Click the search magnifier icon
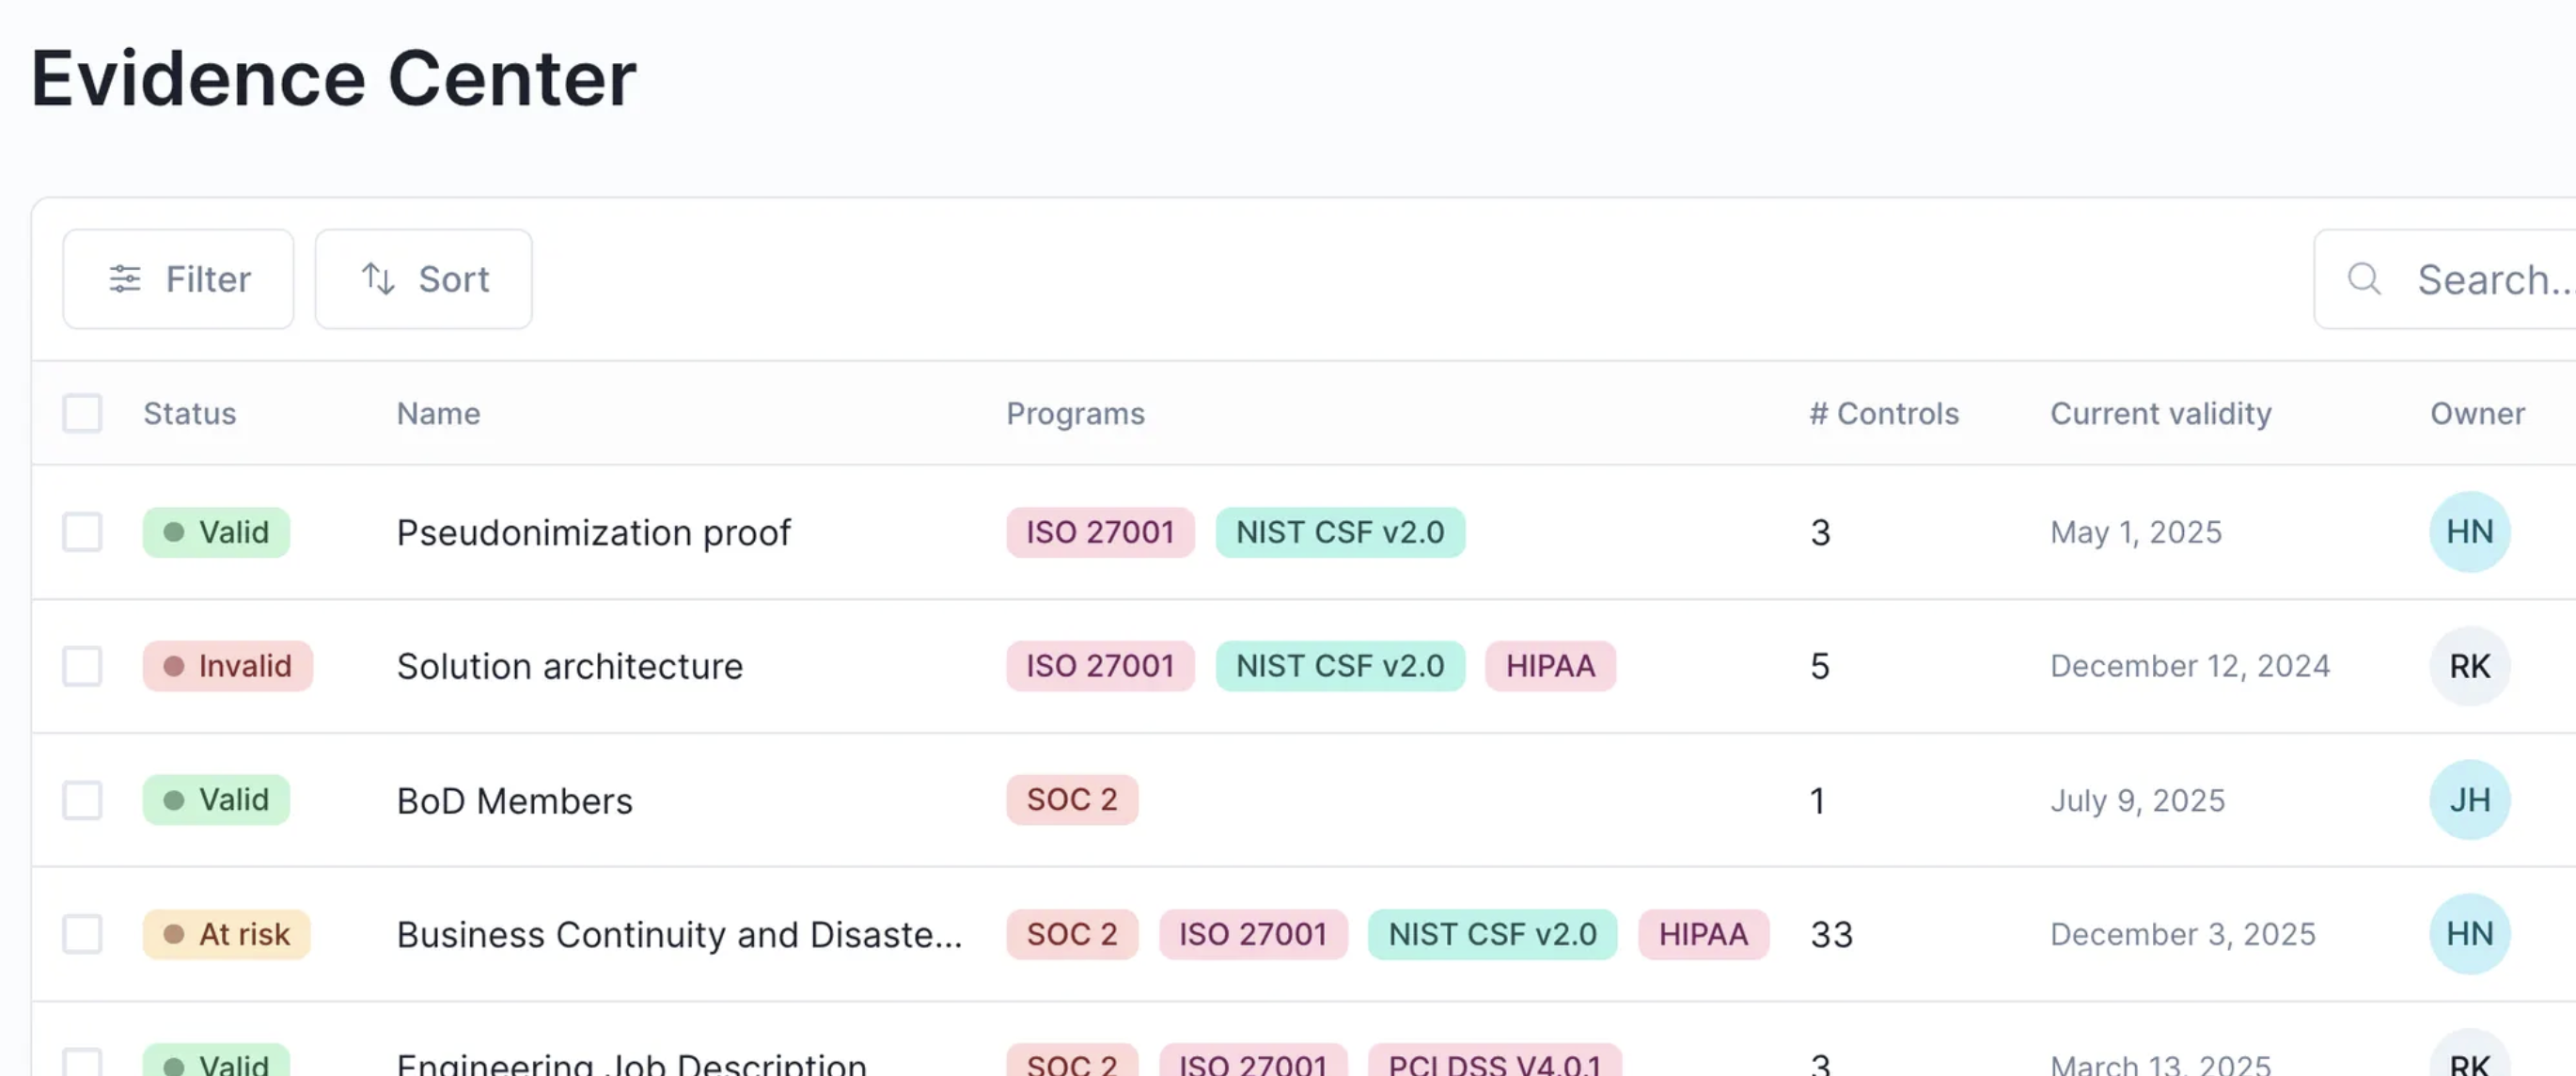 tap(2364, 279)
